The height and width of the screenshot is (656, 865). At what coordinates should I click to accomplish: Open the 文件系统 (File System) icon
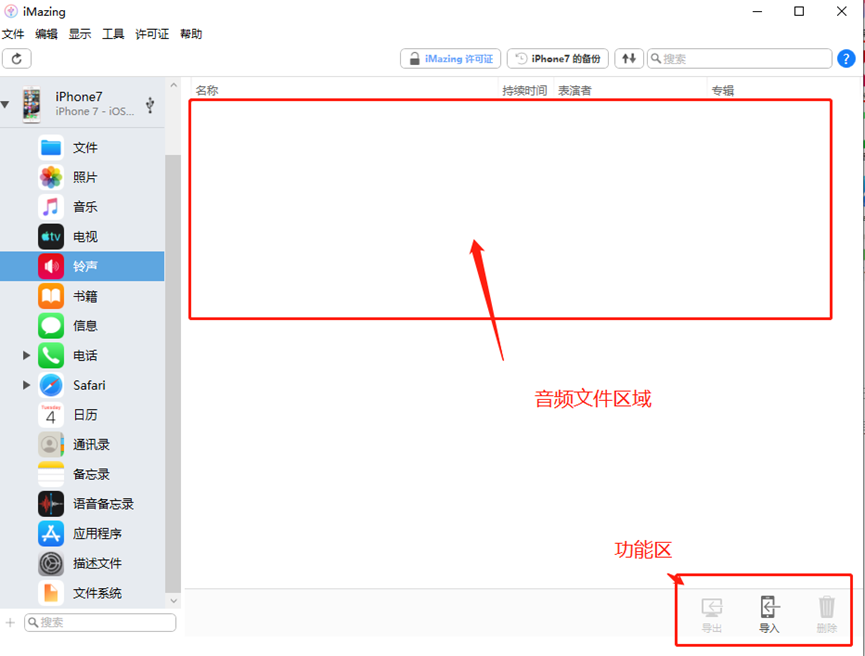tap(51, 593)
